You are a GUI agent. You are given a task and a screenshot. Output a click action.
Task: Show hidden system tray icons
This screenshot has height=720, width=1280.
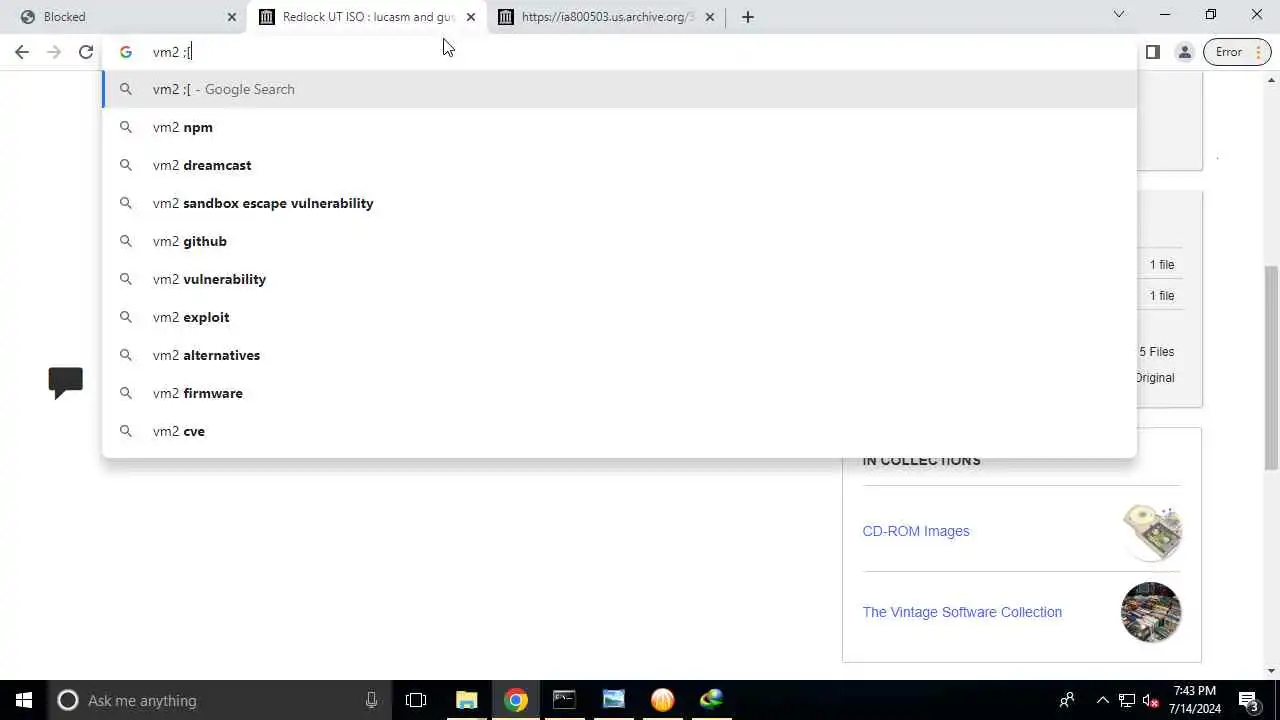1102,700
